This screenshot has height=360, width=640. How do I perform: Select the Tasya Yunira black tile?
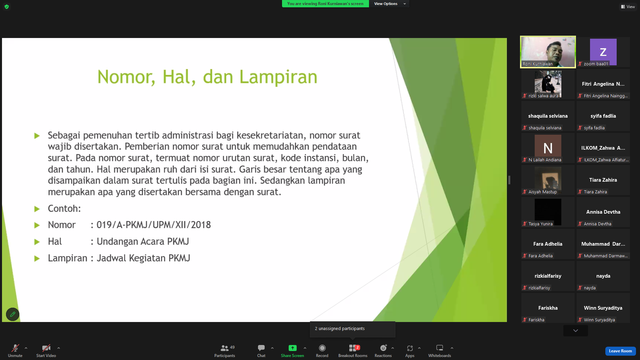[548, 212]
